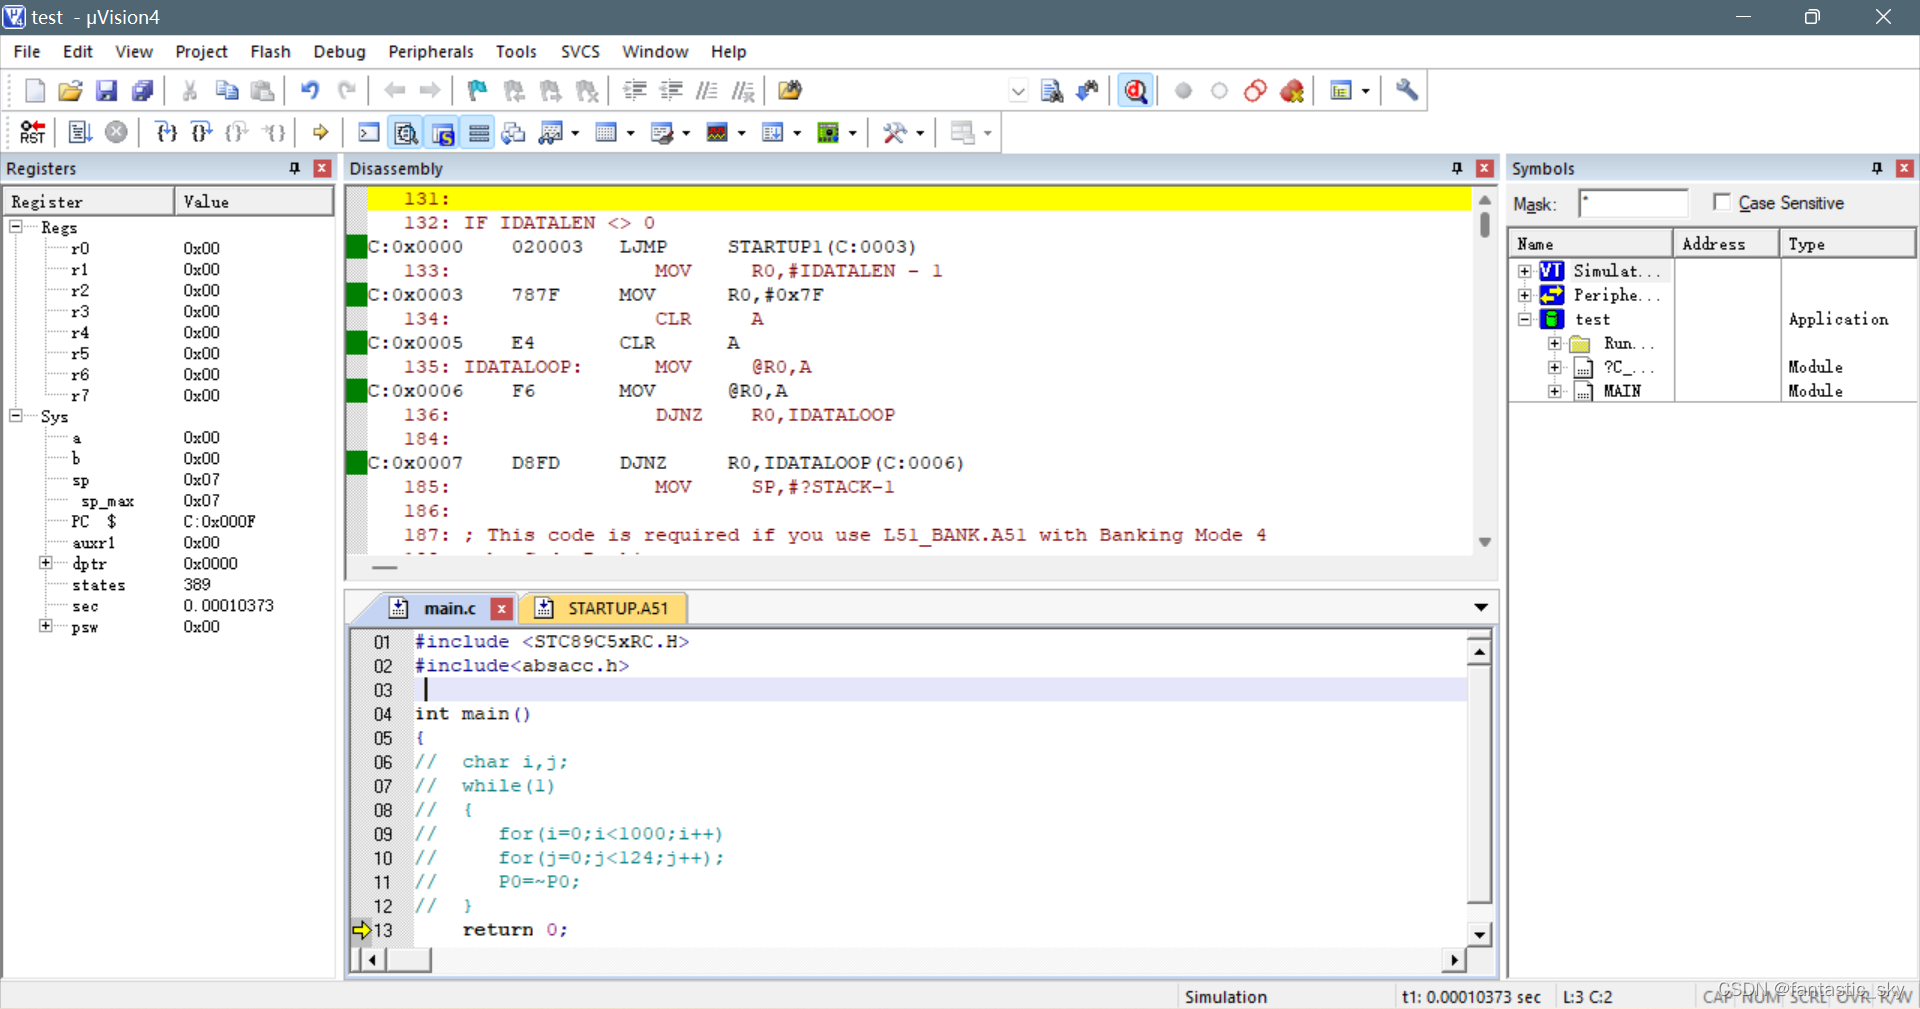Copy selection with the copy icon

point(226,90)
